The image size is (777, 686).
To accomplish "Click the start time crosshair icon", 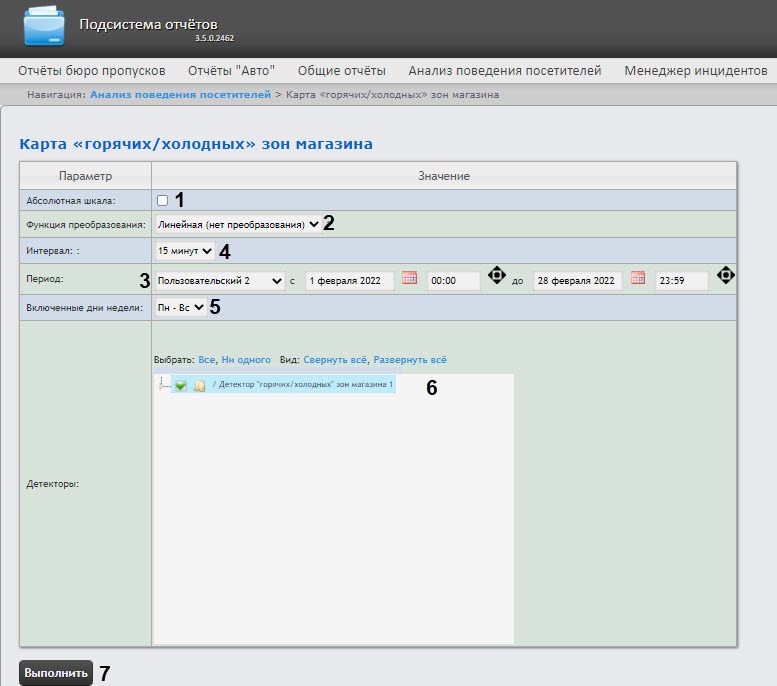I will tap(496, 275).
